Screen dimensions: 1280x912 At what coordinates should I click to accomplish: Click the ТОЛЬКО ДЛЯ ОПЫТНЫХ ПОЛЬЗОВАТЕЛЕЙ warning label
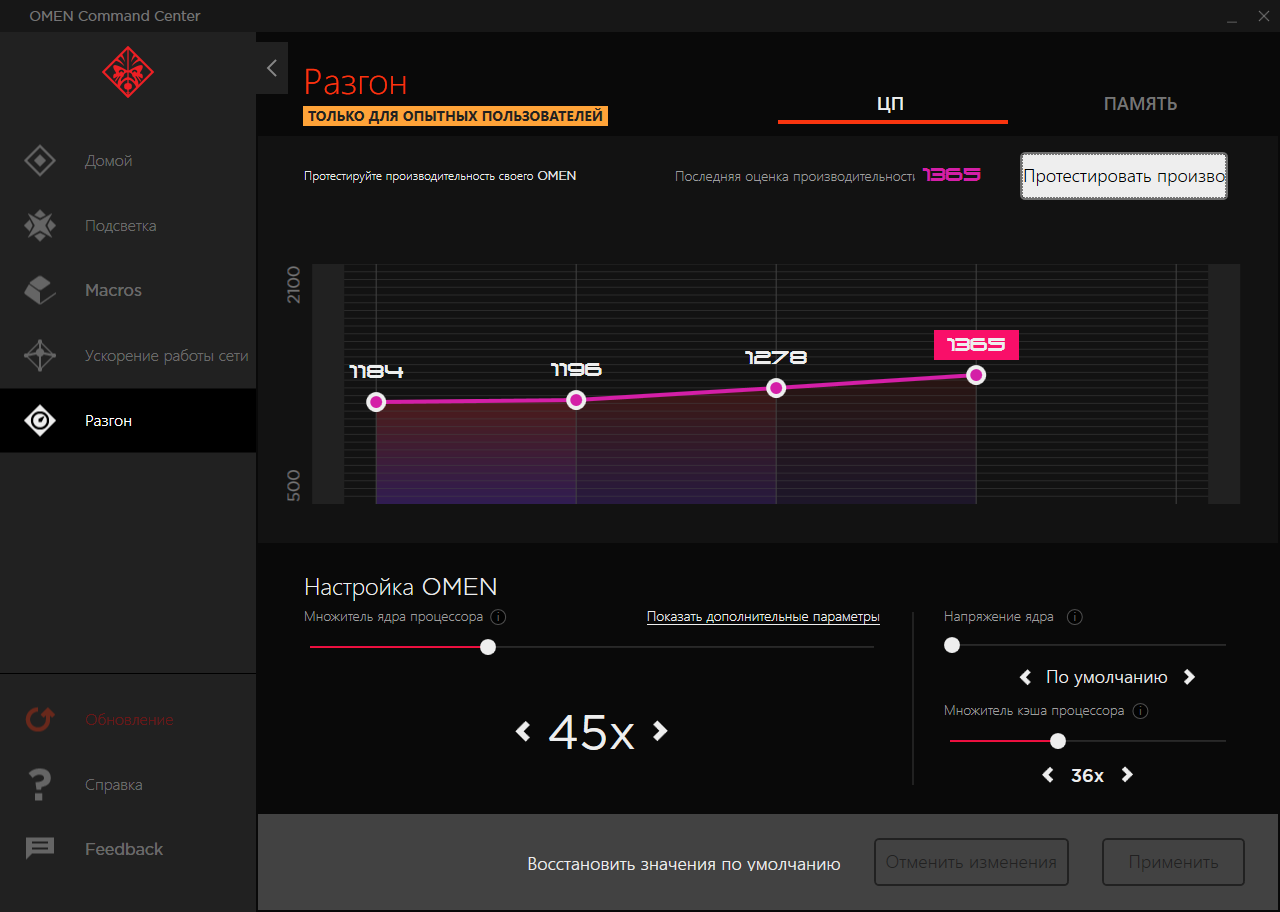click(x=456, y=116)
